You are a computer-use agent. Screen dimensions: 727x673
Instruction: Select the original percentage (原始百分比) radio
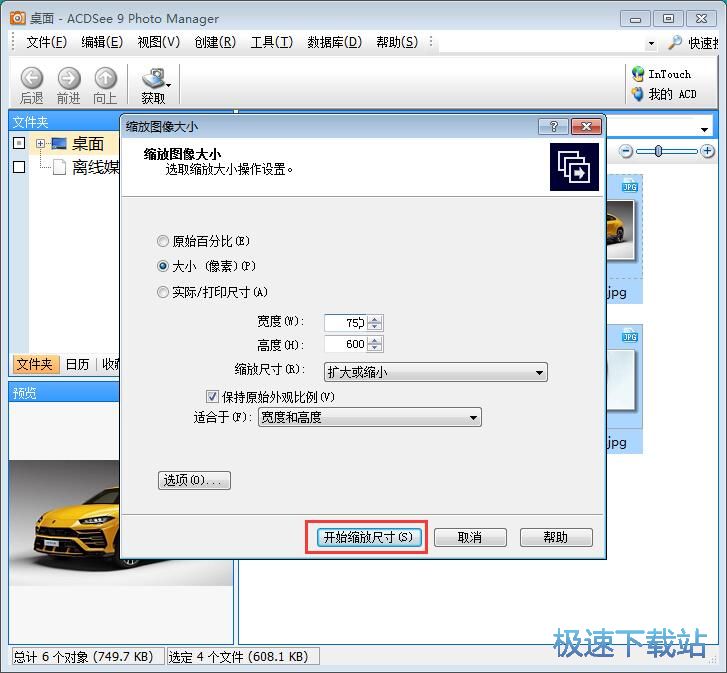click(163, 241)
